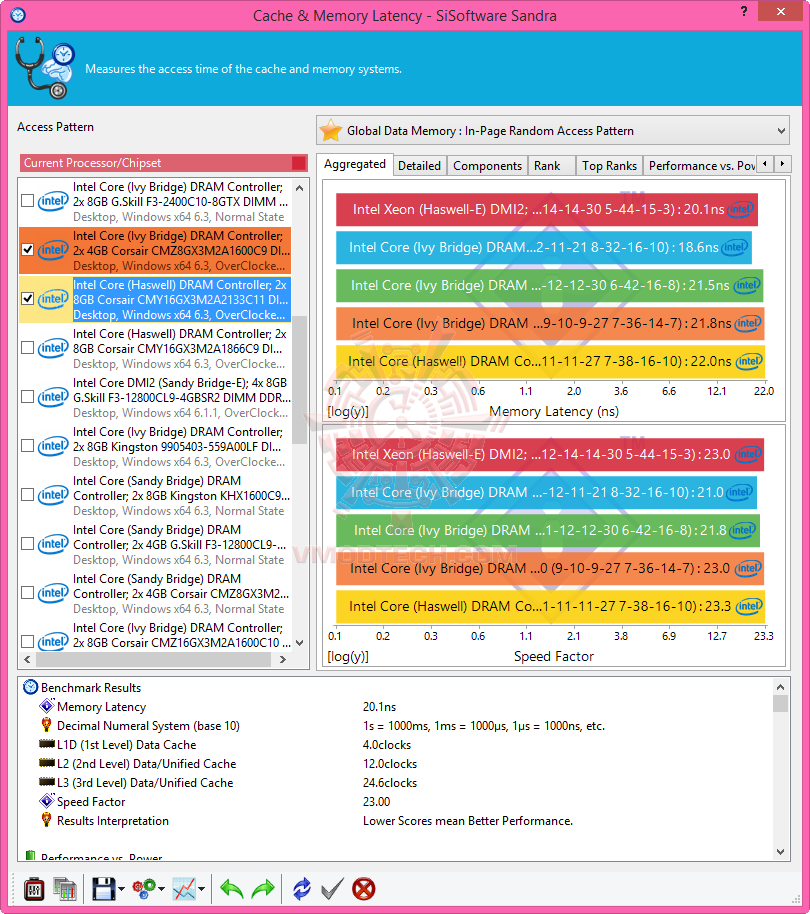Image resolution: width=810 pixels, height=914 pixels.
Task: Check the Sandy Bridge Kingston KHX1600C9 entry
Action: pos(27,494)
